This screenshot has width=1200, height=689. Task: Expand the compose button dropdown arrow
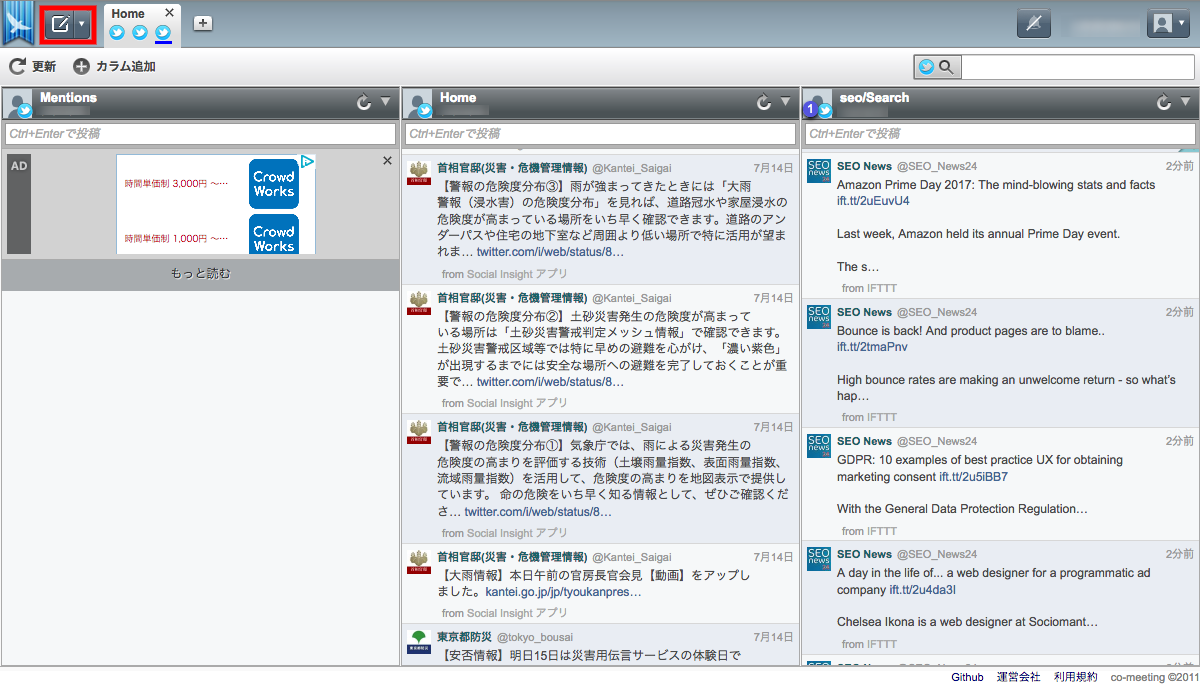click(83, 24)
